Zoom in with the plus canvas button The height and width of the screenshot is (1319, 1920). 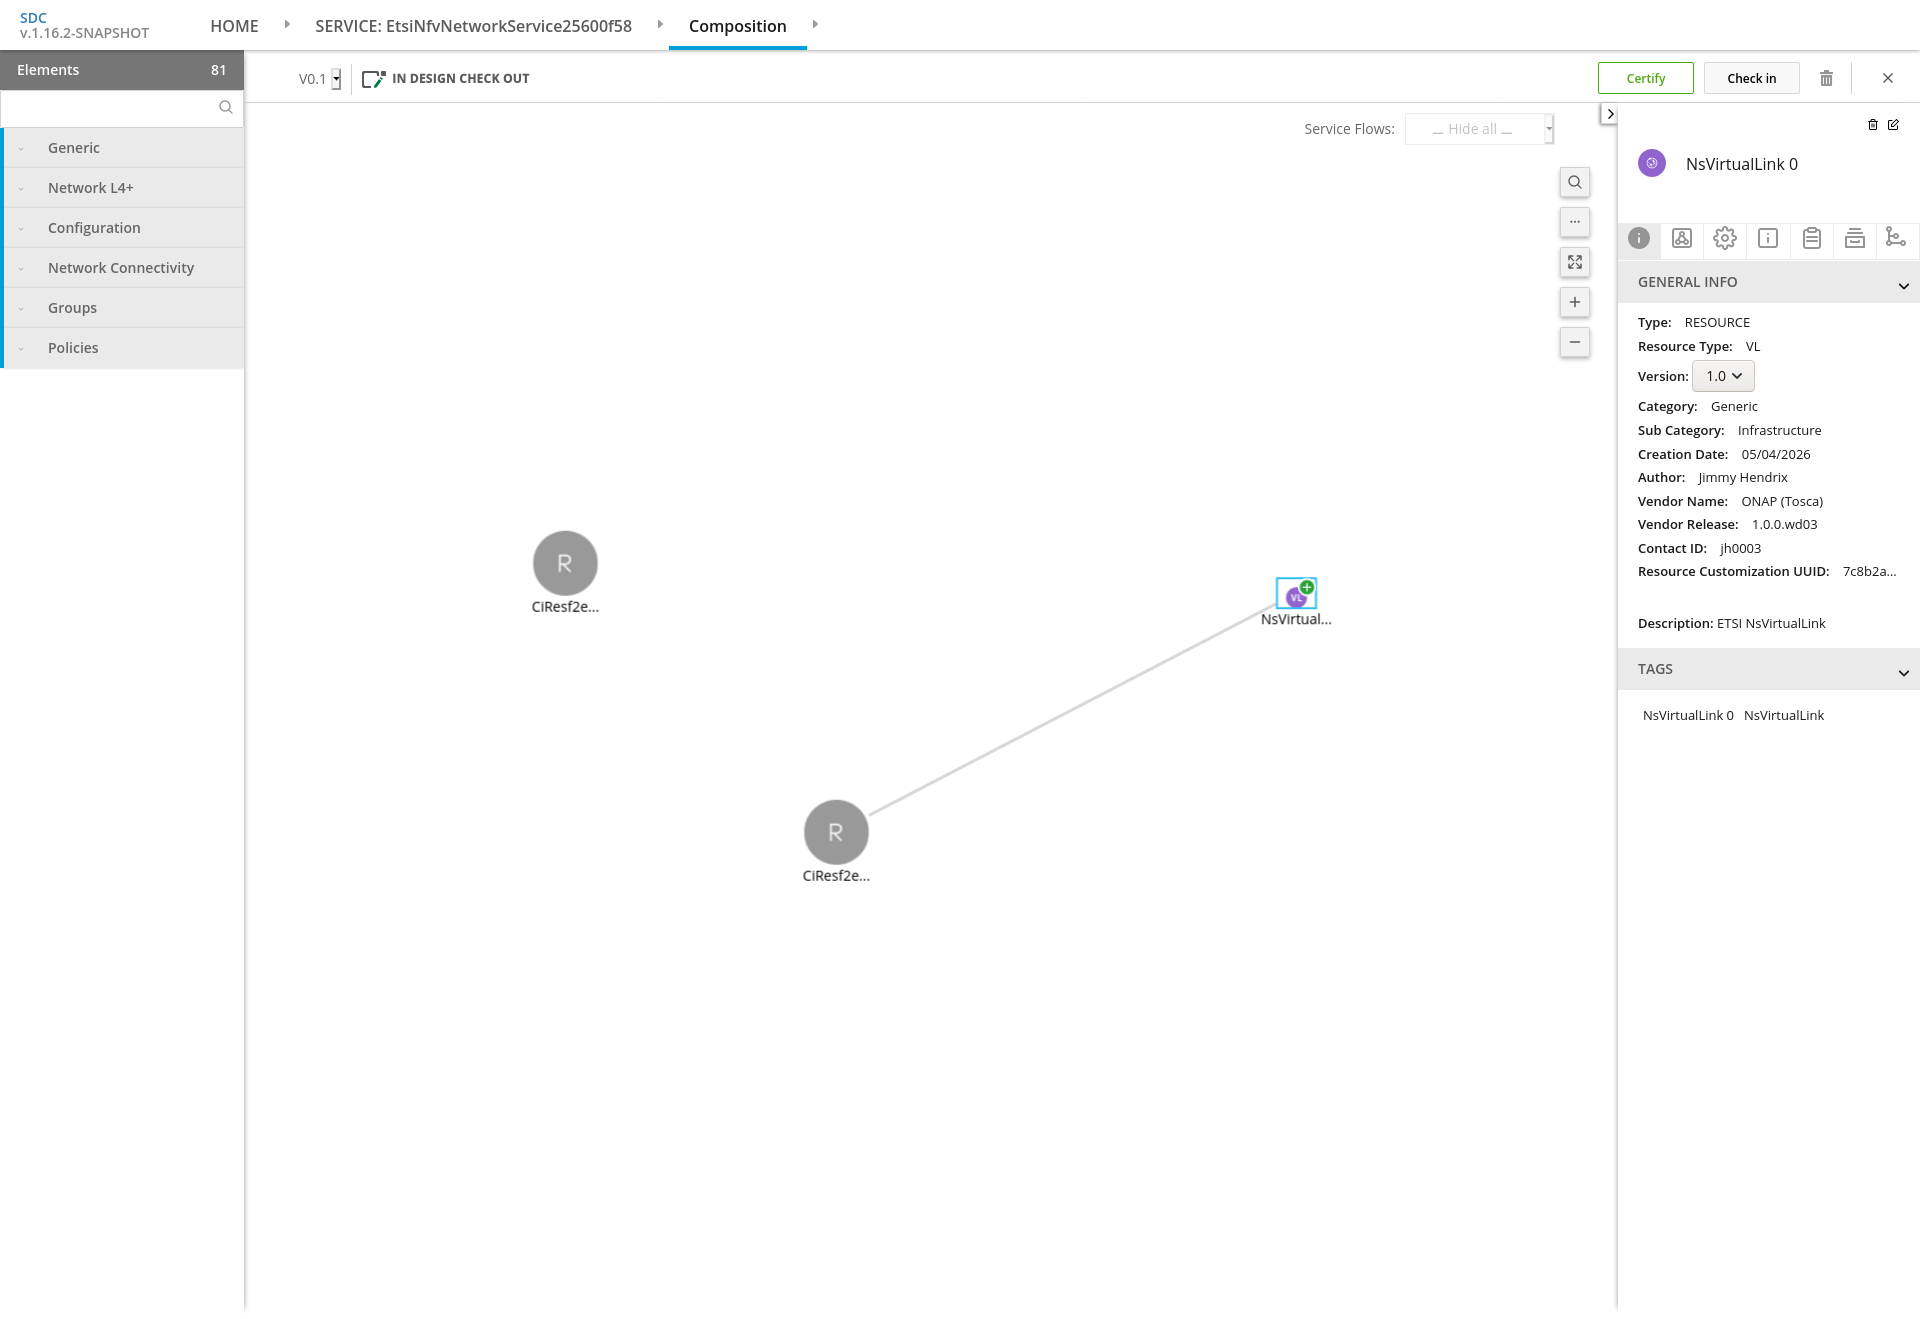pos(1575,302)
